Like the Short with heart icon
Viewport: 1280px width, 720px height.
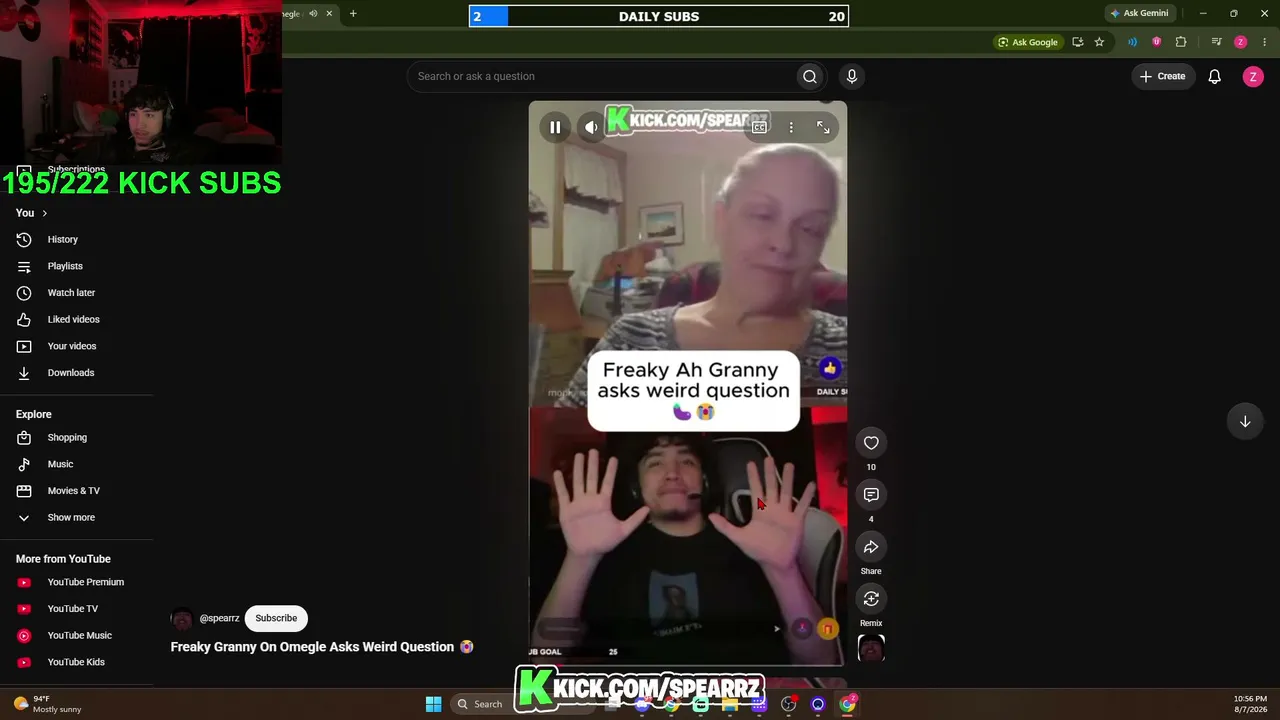click(x=871, y=443)
